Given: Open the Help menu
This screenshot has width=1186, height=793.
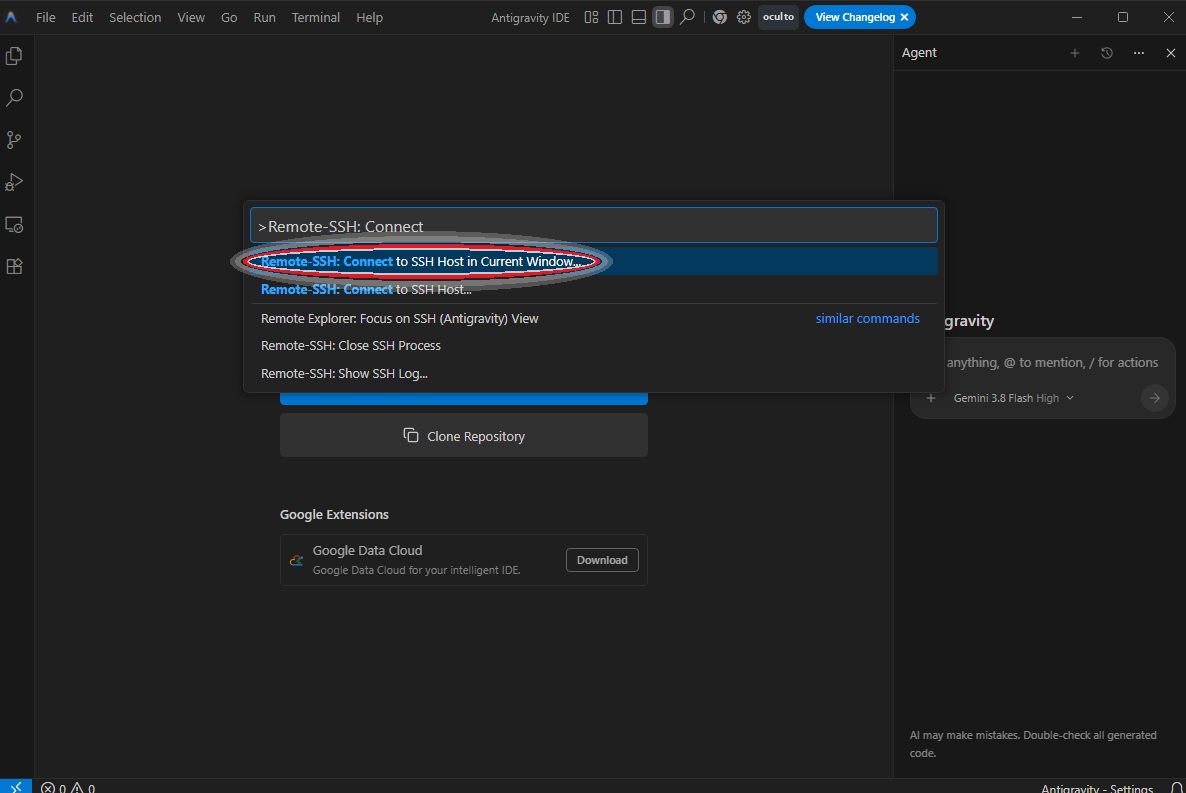Looking at the screenshot, I should 369,17.
